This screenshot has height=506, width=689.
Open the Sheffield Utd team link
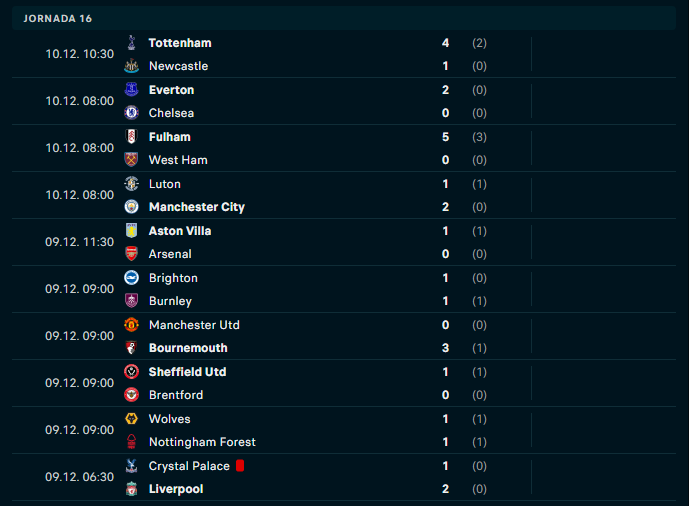click(187, 372)
